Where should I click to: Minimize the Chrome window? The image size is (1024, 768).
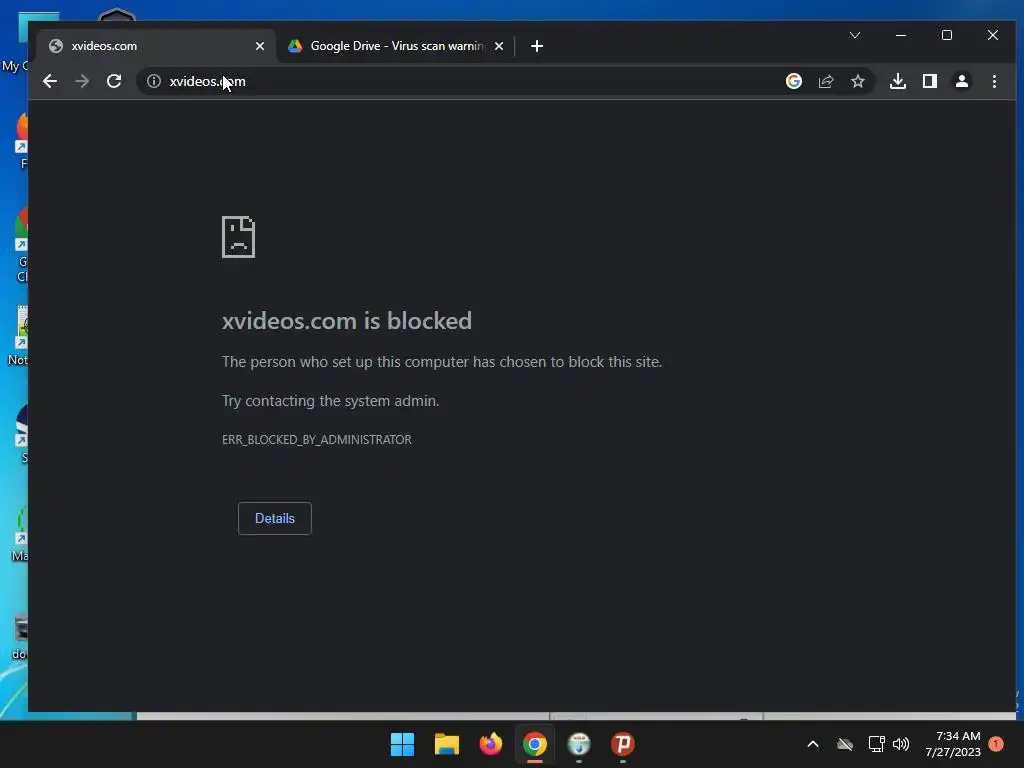pos(901,35)
